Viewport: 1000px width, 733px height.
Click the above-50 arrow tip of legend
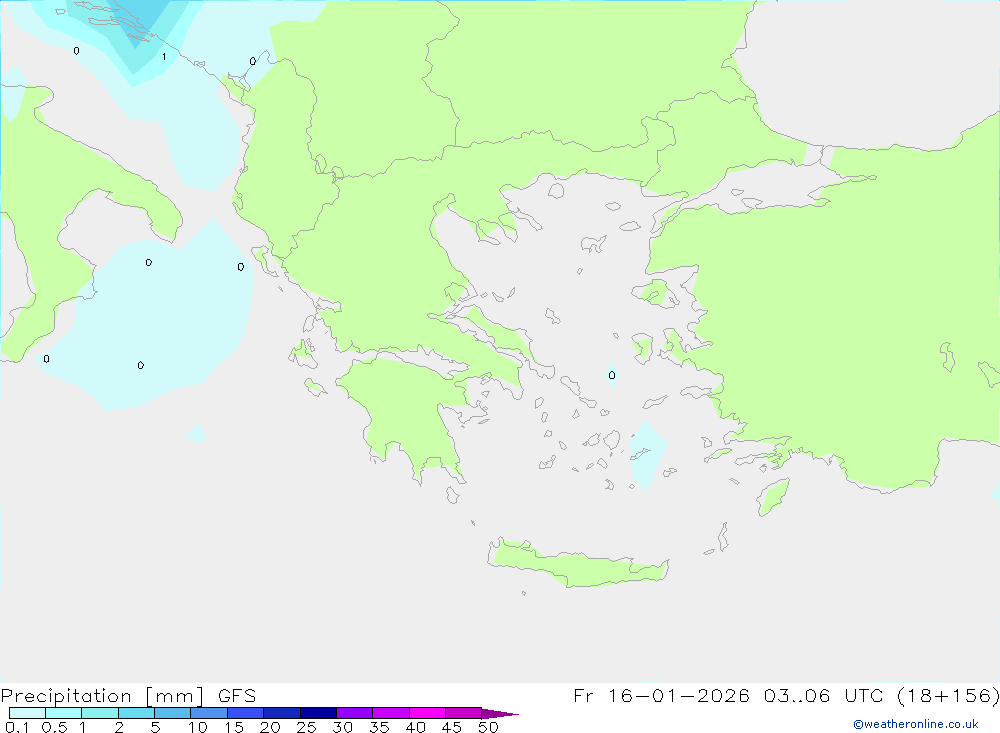pyautogui.click(x=500, y=714)
